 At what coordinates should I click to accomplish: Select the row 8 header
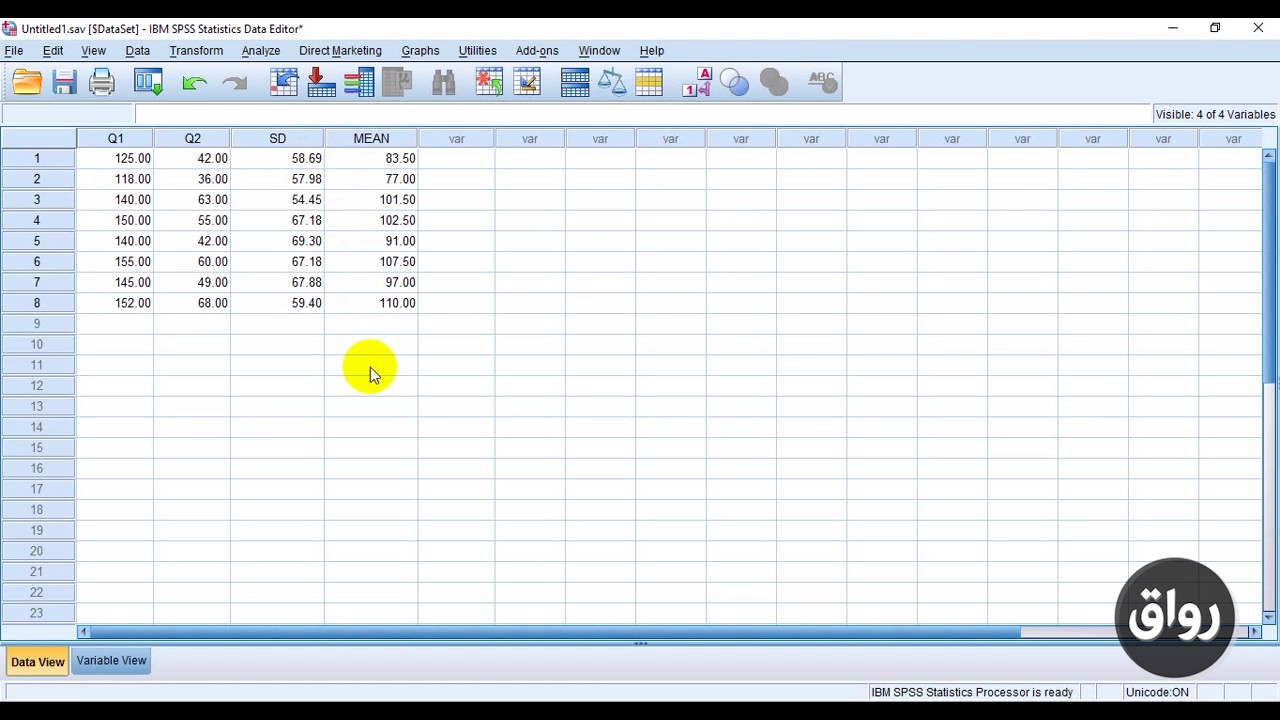[x=38, y=303]
